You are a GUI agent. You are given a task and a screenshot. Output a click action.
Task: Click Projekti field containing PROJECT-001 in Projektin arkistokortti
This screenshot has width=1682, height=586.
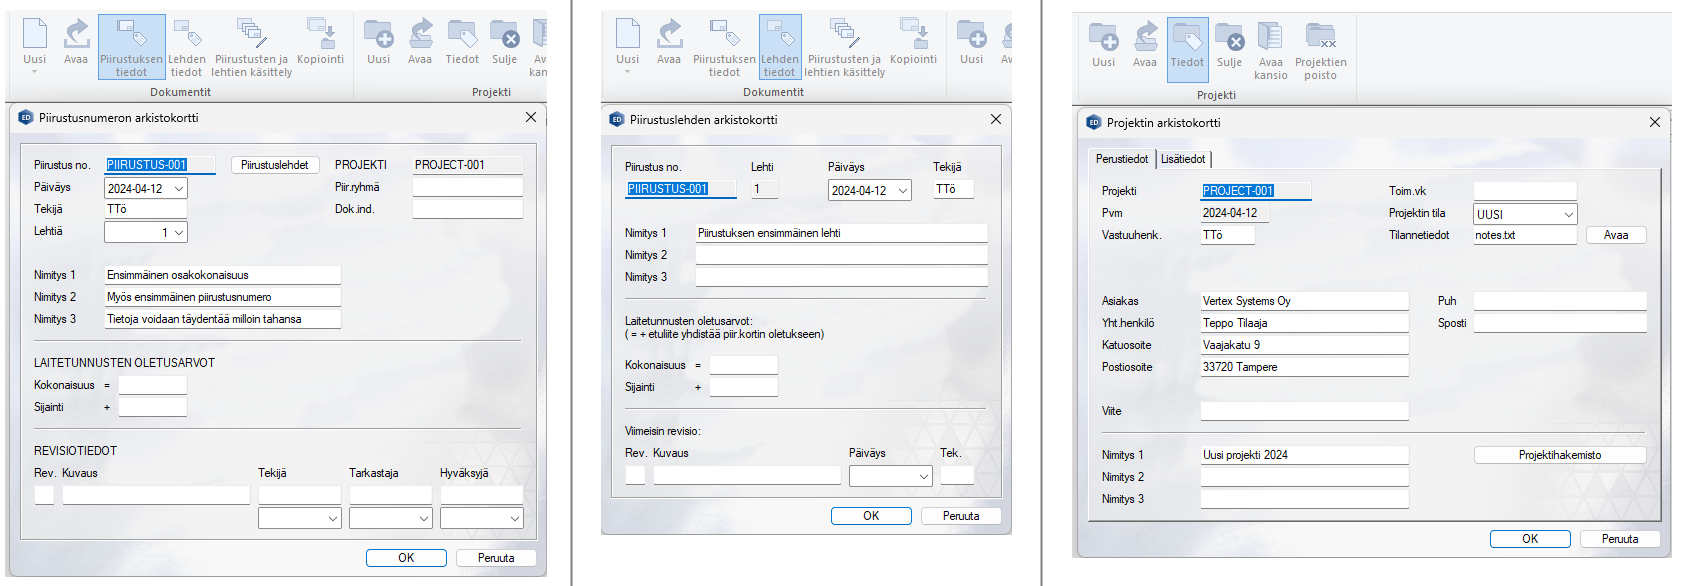(1256, 191)
